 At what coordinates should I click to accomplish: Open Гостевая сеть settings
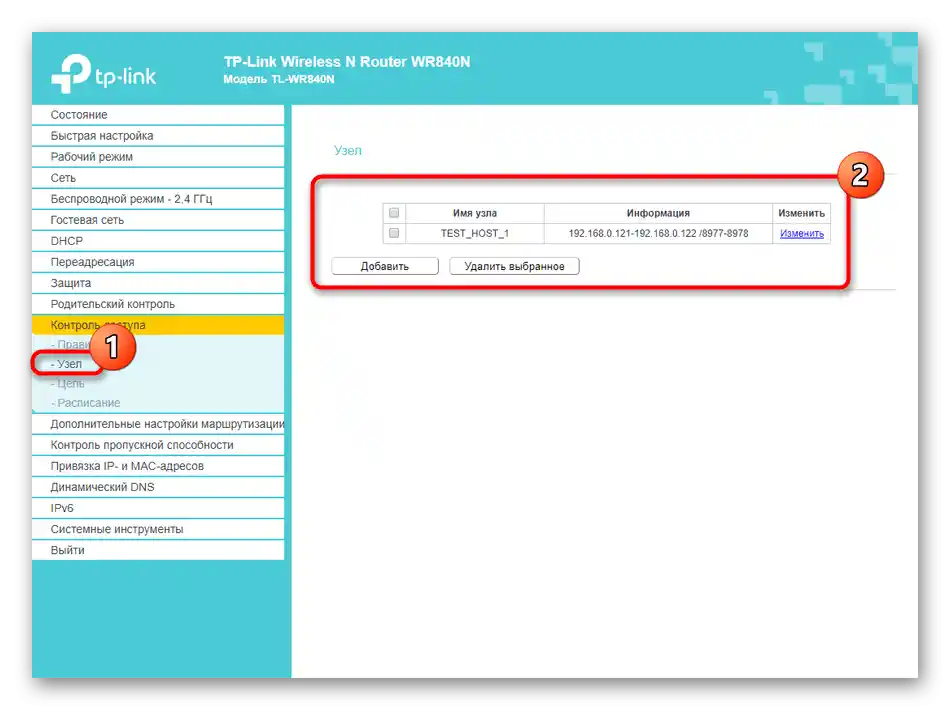click(158, 220)
